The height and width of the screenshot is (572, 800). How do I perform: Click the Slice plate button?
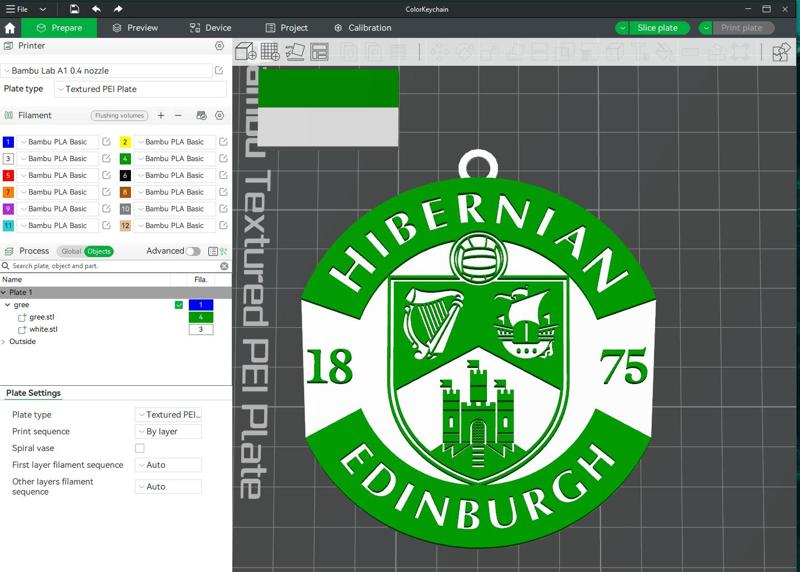657,28
